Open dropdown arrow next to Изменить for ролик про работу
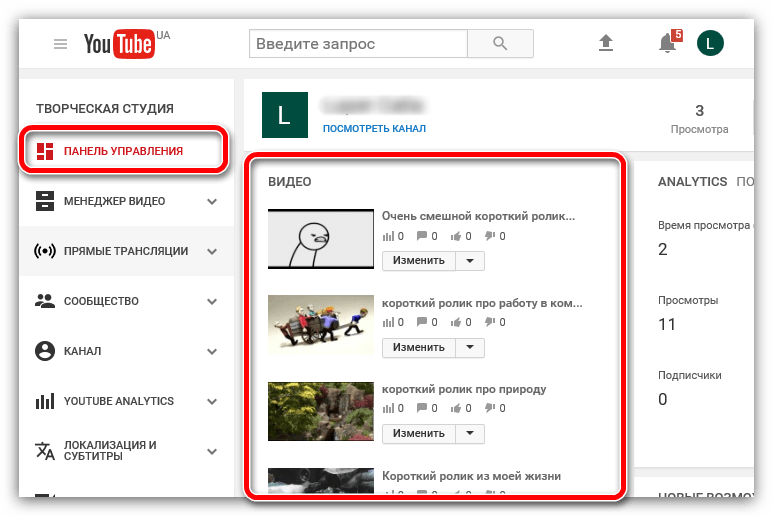The image size is (773, 516). [470, 347]
